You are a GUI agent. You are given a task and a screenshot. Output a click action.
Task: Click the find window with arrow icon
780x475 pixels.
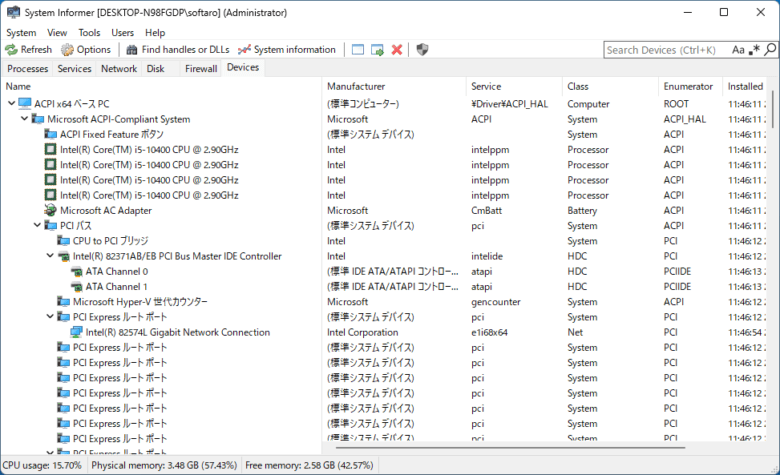378,50
